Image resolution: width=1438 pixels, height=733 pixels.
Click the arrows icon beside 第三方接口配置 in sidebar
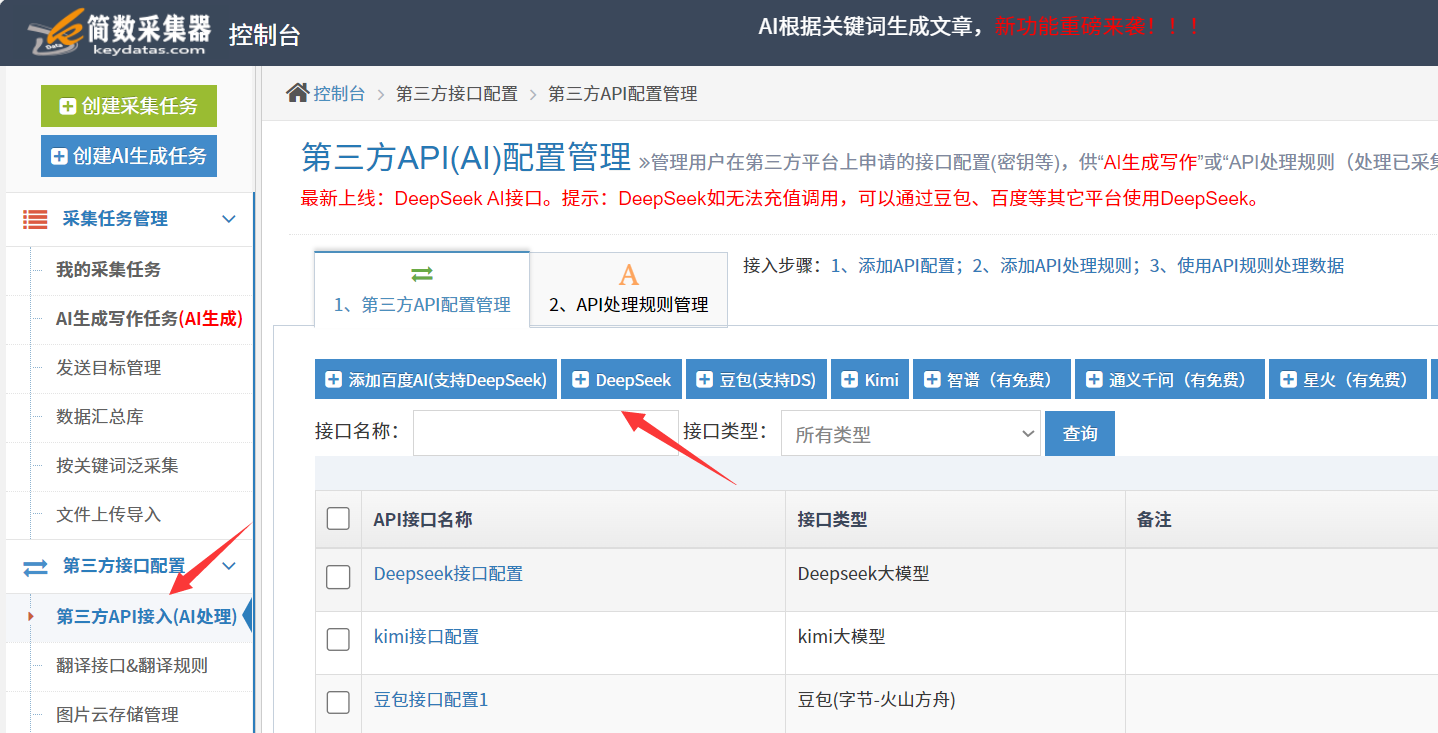(x=35, y=567)
